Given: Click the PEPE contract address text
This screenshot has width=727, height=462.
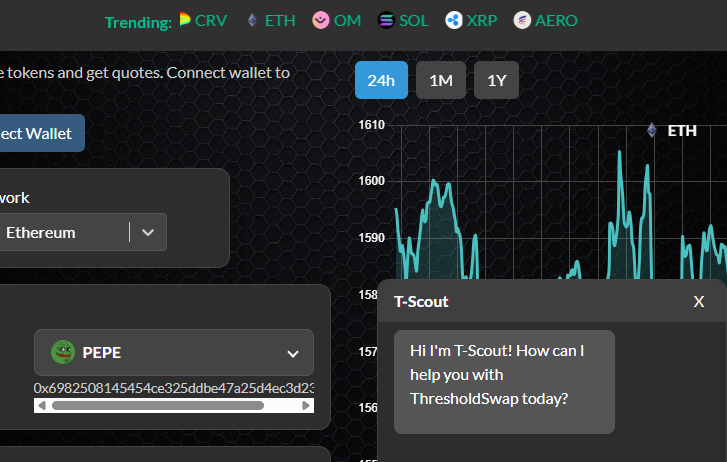Looking at the screenshot, I should (x=174, y=388).
